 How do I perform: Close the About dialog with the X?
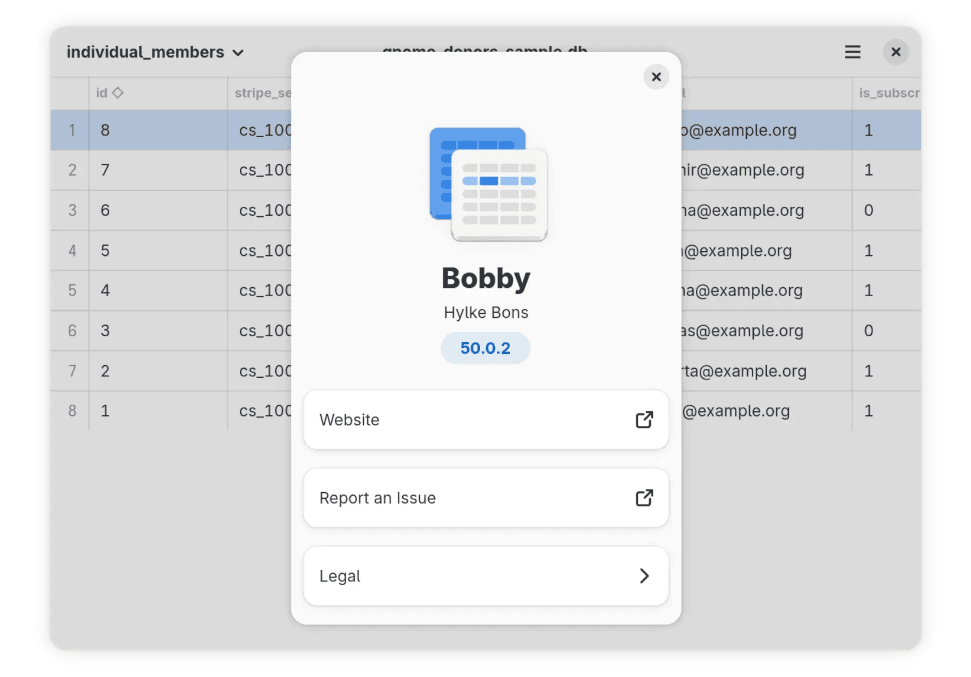(656, 77)
